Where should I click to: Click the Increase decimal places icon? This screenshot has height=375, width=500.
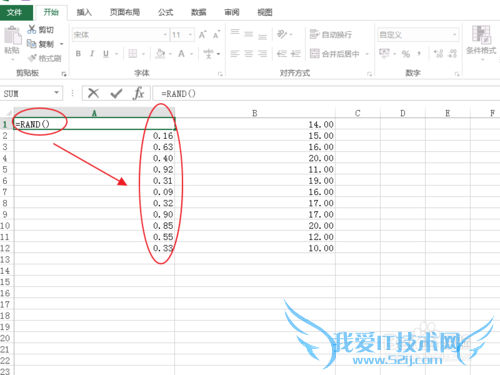[438, 54]
